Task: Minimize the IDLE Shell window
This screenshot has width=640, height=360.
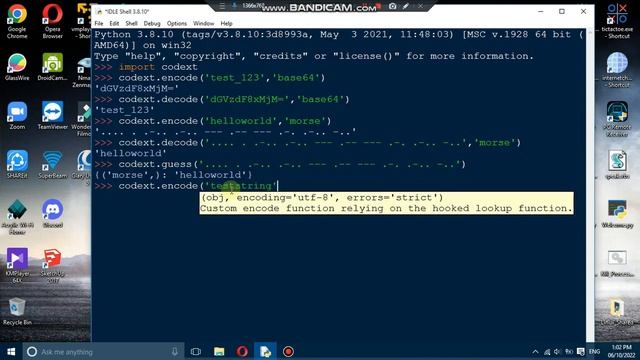Action: pyautogui.click(x=540, y=11)
